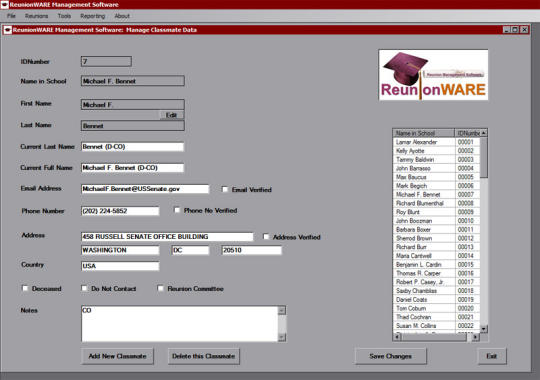Image resolution: width=540 pixels, height=380 pixels.
Task: Minimize the Manage Classmate Data window
Action: click(506, 30)
